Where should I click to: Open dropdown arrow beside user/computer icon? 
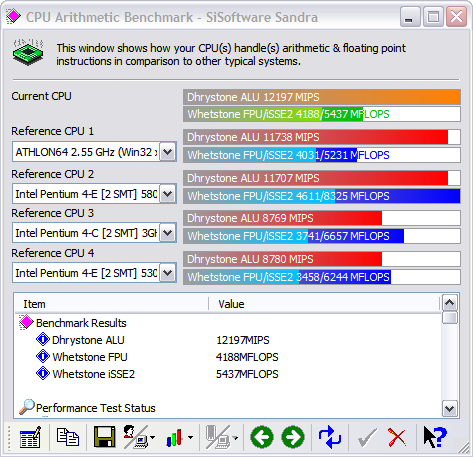[152, 437]
